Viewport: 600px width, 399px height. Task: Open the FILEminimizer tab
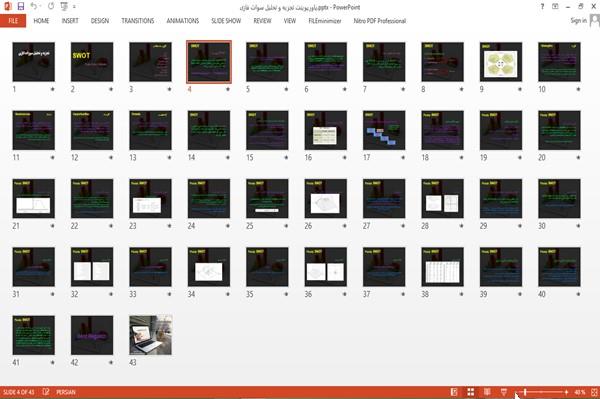pos(325,21)
